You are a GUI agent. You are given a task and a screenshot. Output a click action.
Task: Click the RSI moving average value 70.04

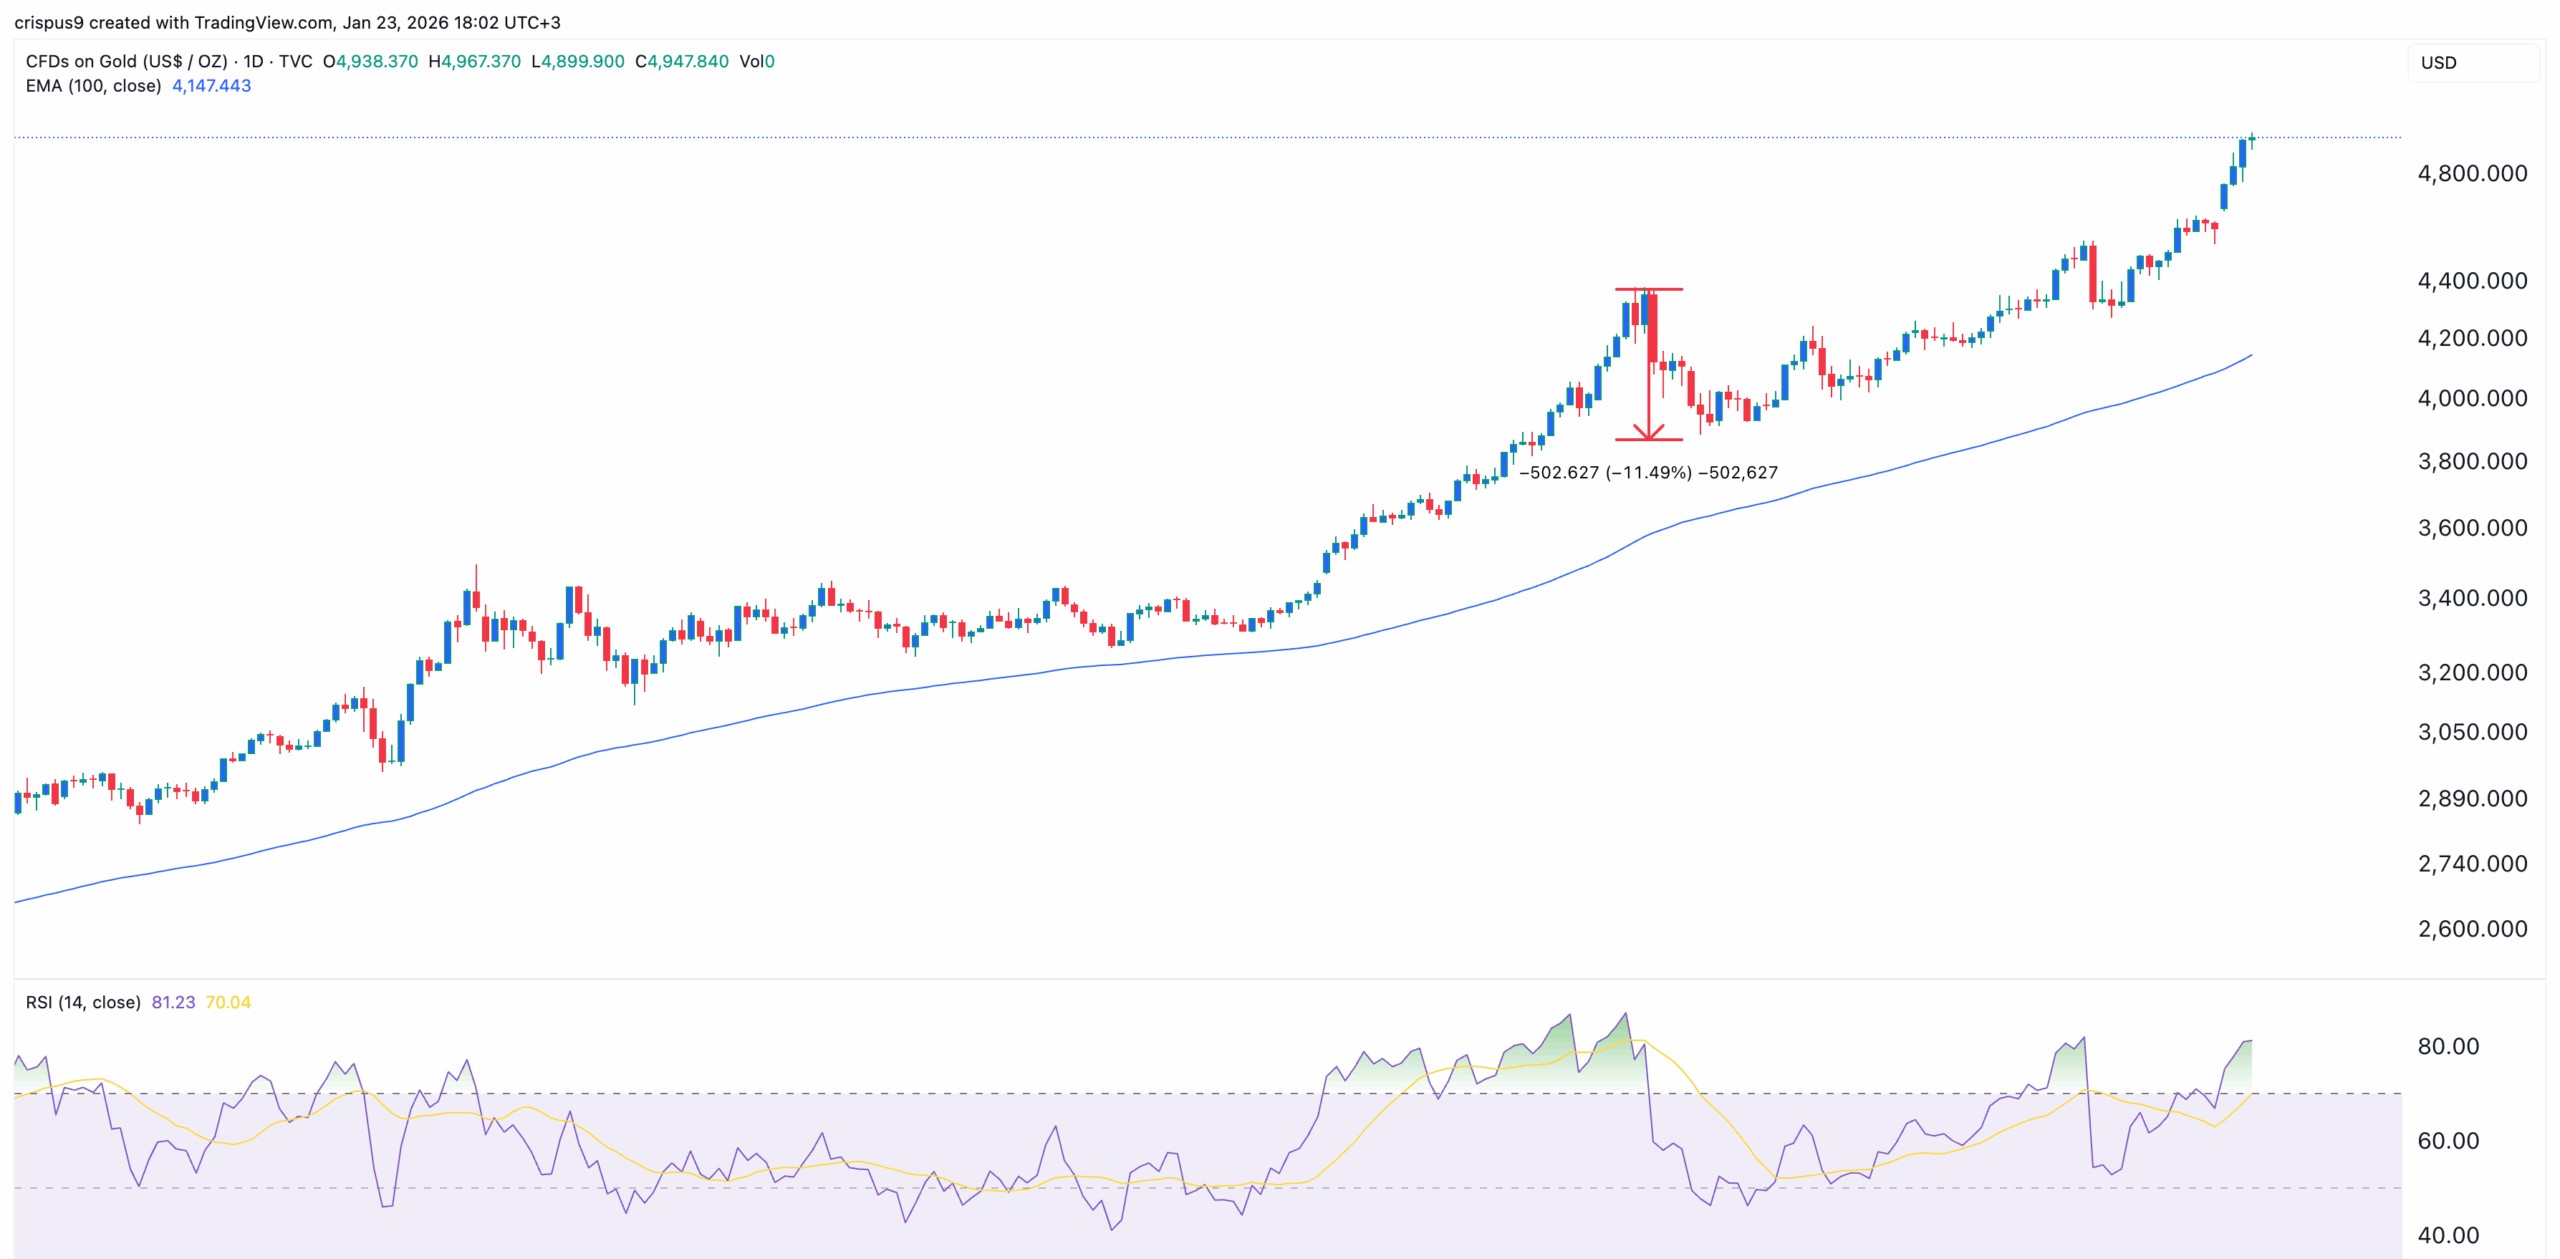[x=228, y=1002]
